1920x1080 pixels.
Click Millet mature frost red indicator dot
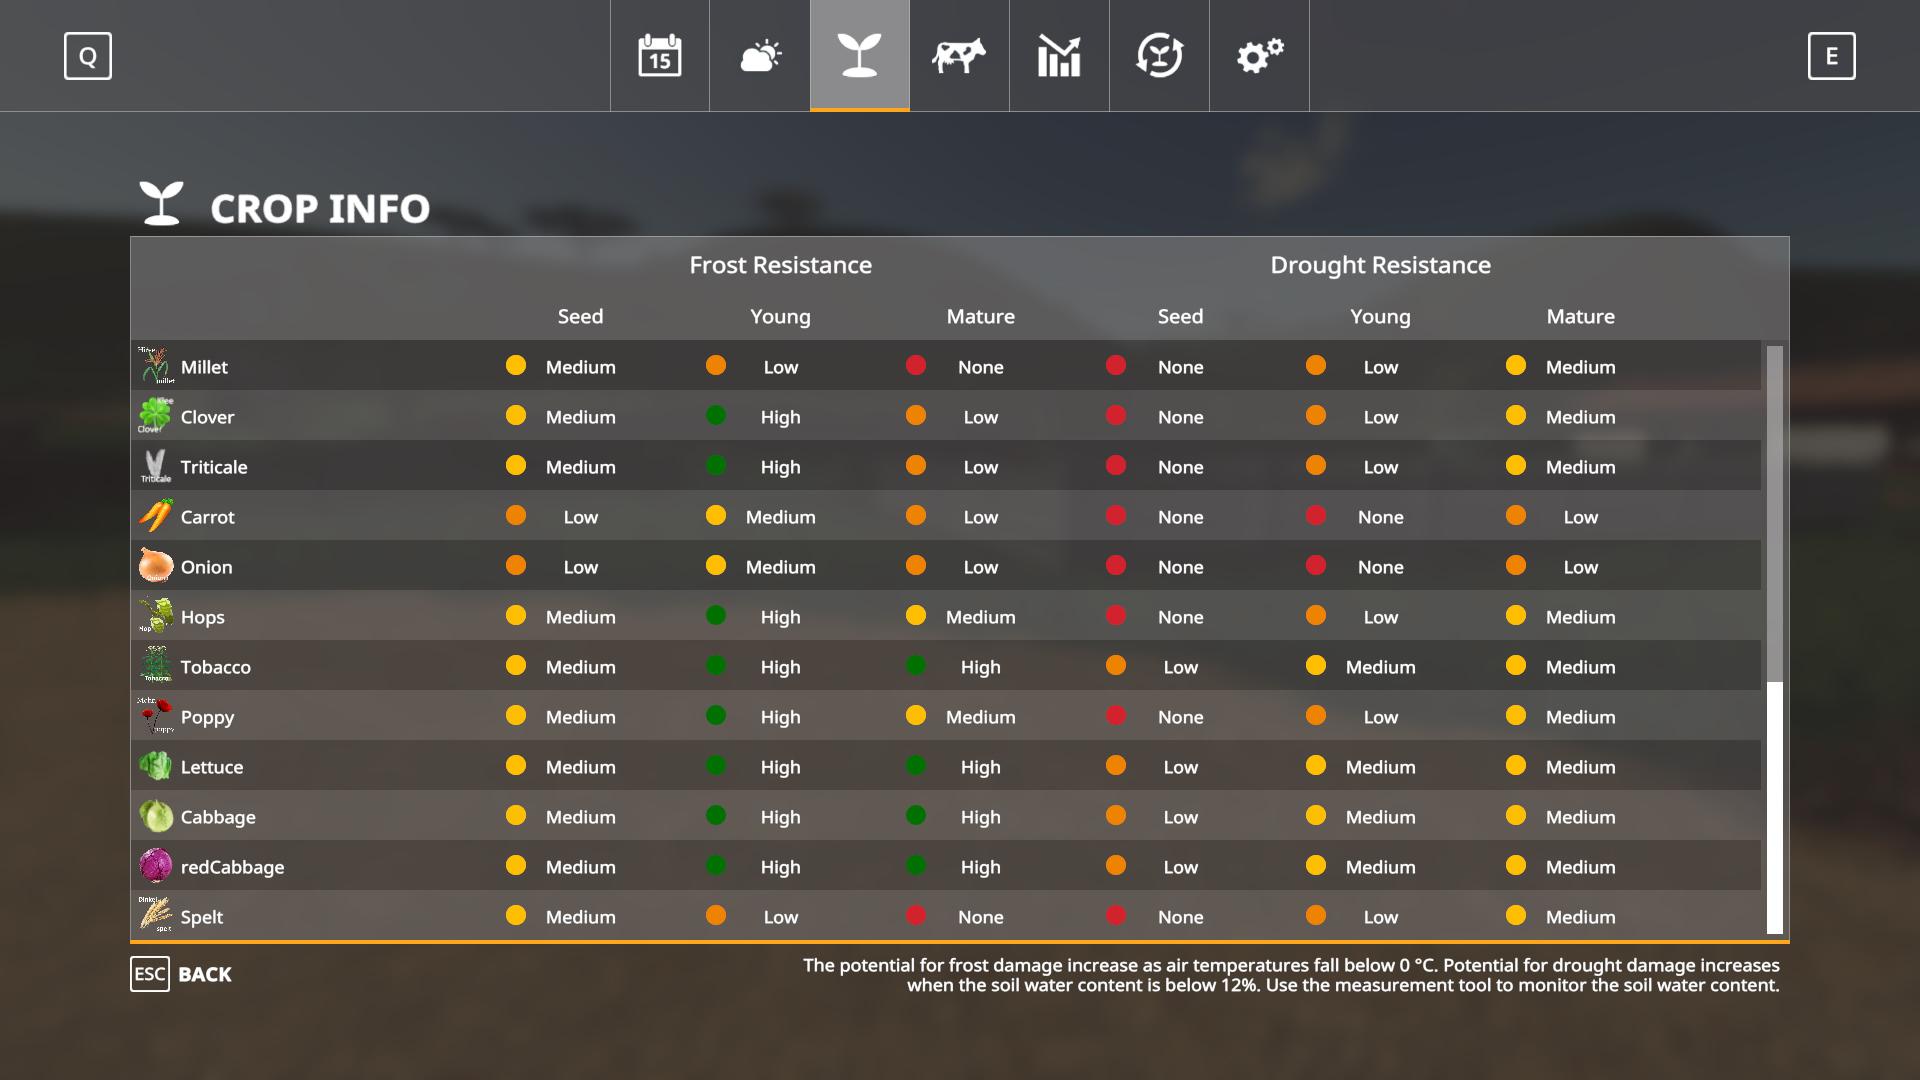(915, 366)
